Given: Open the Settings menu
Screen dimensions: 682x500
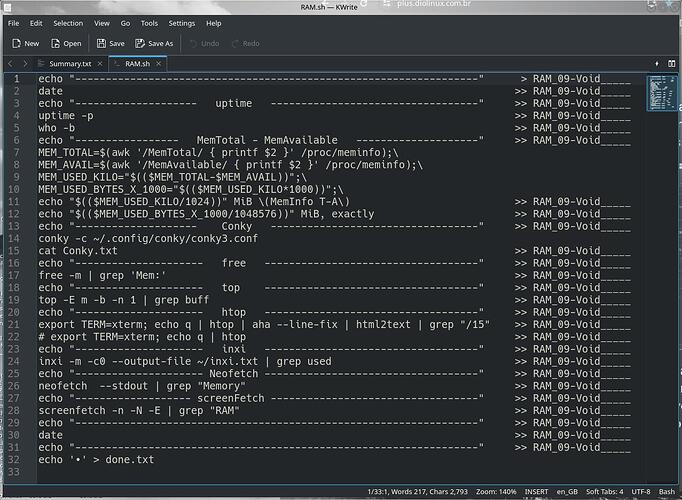Looking at the screenshot, I should click(182, 23).
